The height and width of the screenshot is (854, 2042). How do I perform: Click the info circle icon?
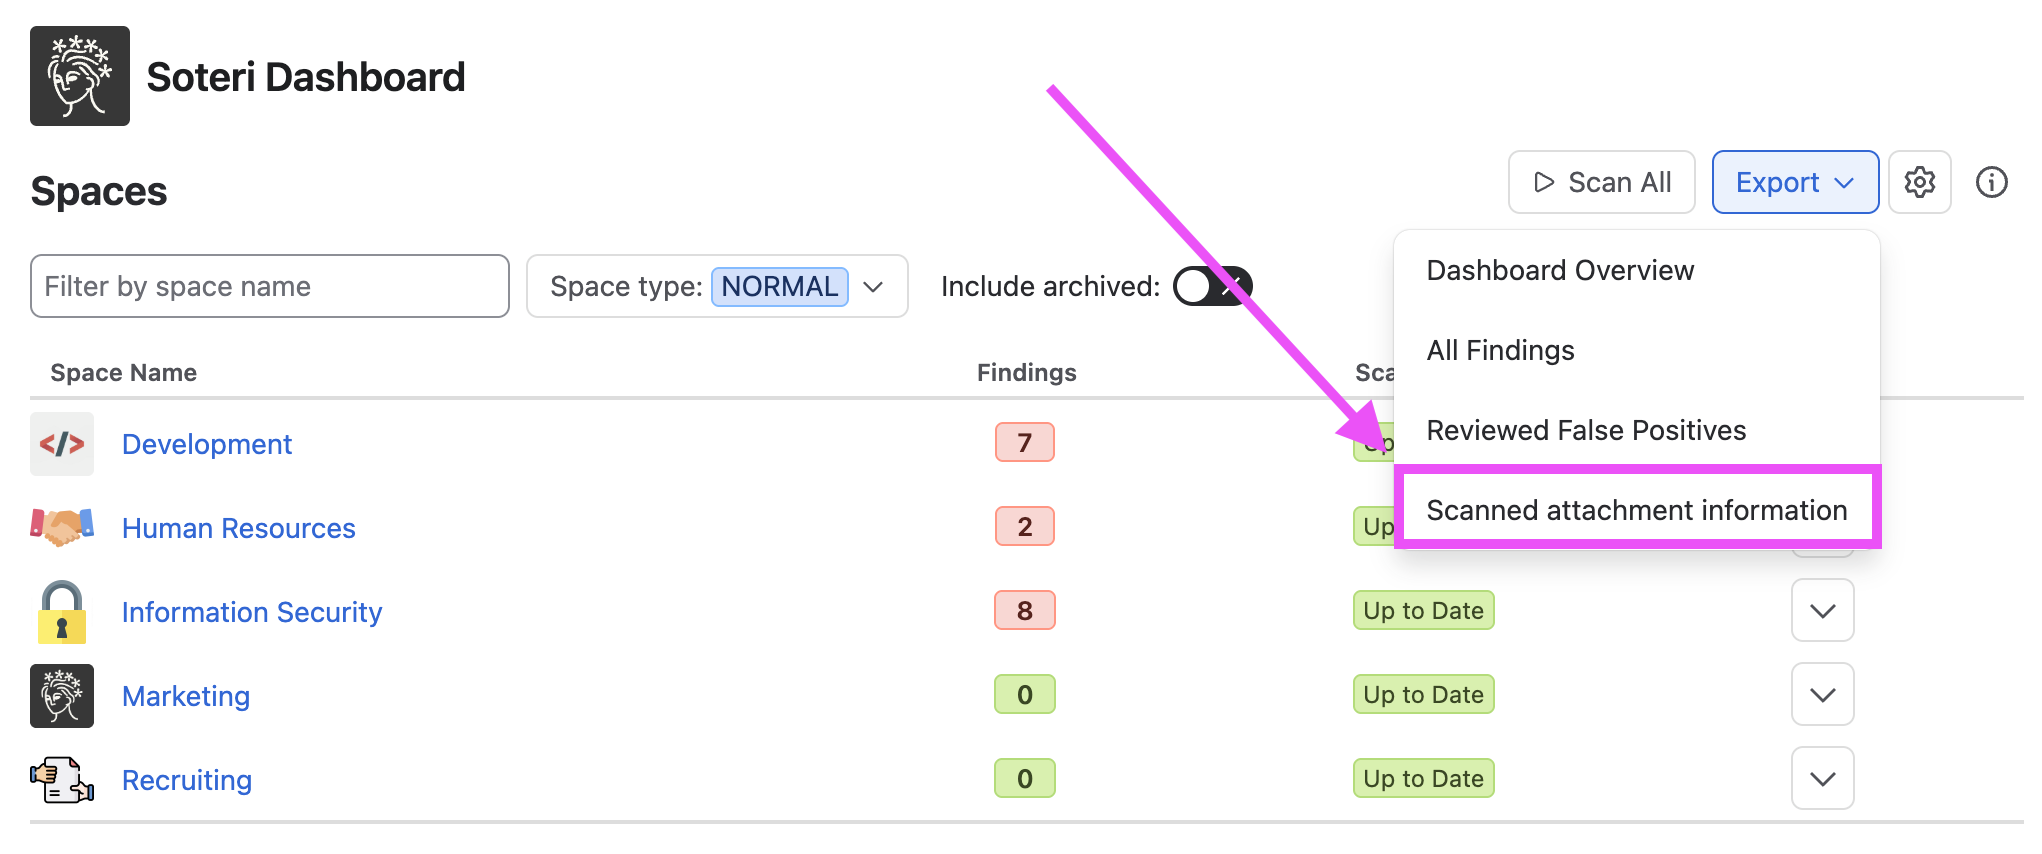pos(1991,182)
